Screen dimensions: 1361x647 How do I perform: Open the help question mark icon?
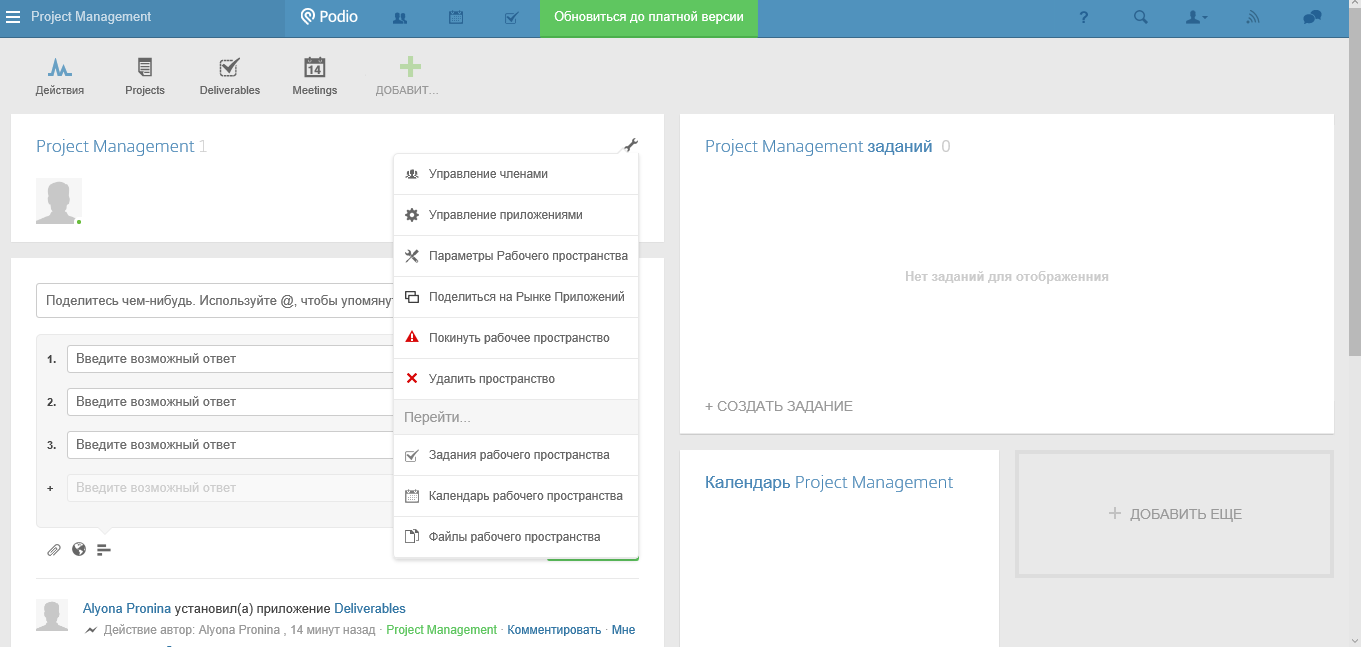[x=1084, y=18]
